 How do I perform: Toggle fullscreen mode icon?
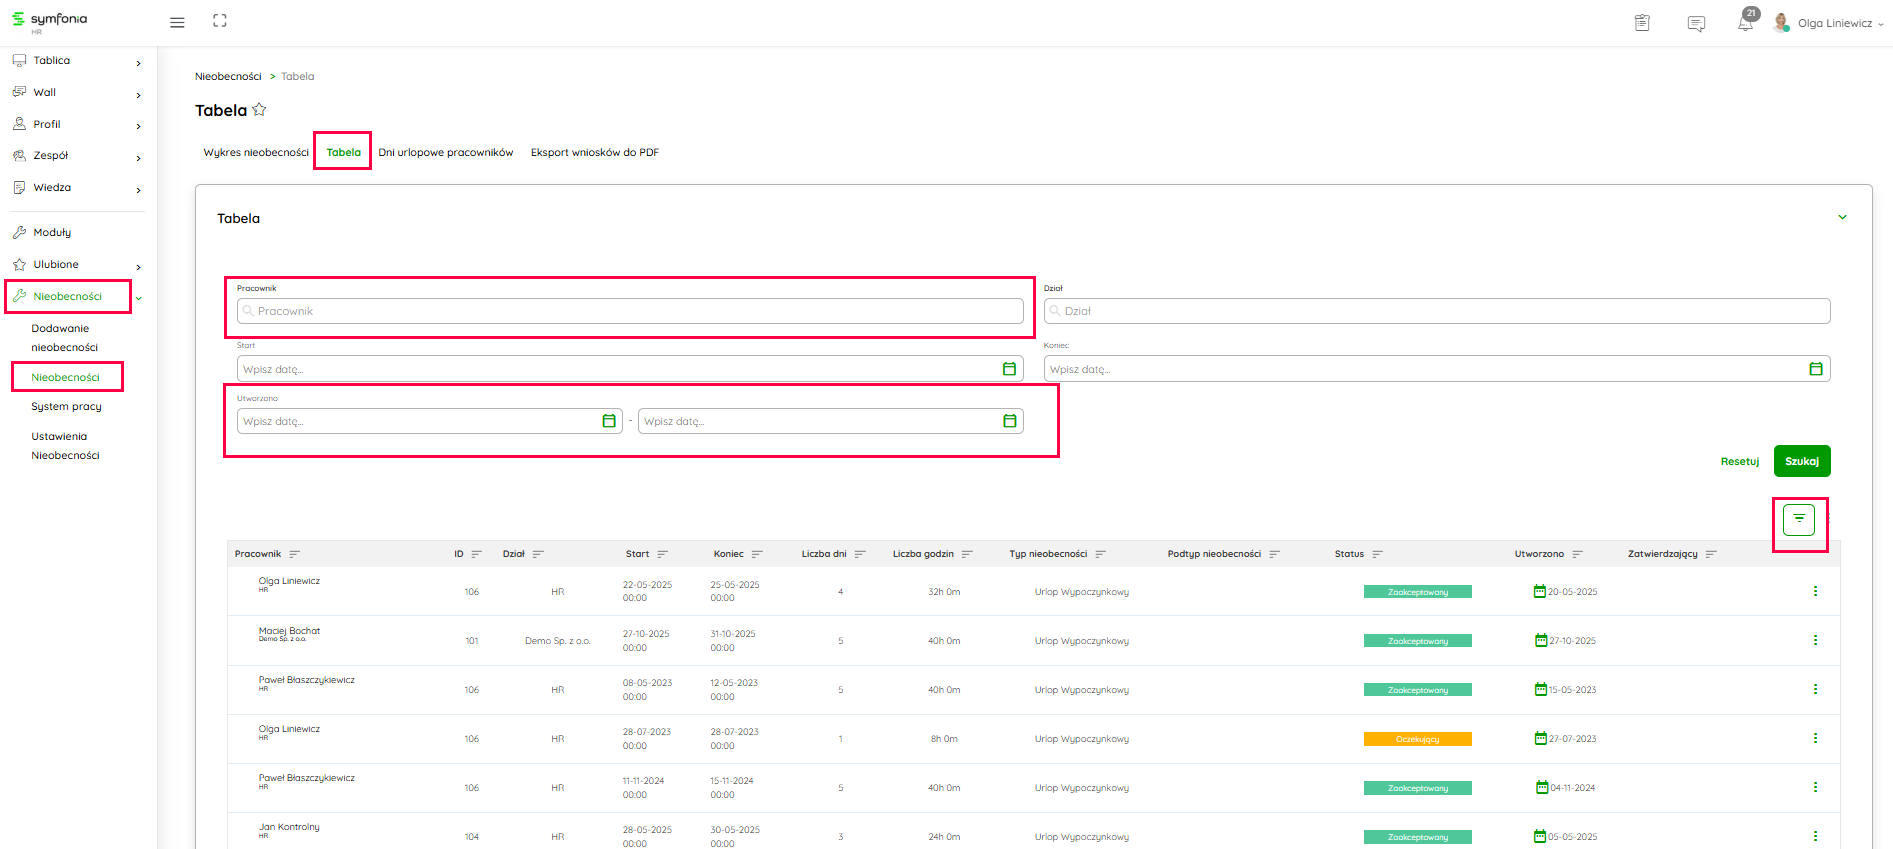(x=220, y=21)
